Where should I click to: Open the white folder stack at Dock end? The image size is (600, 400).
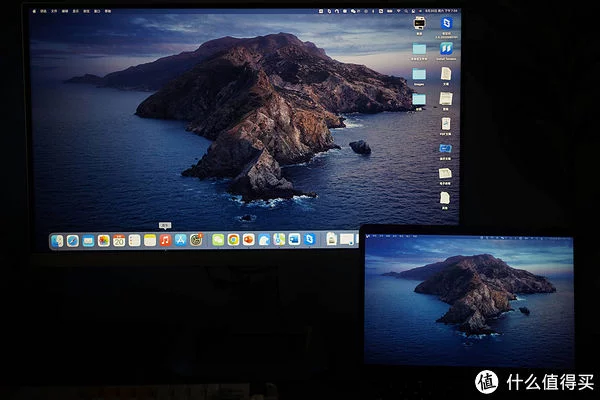[347, 239]
